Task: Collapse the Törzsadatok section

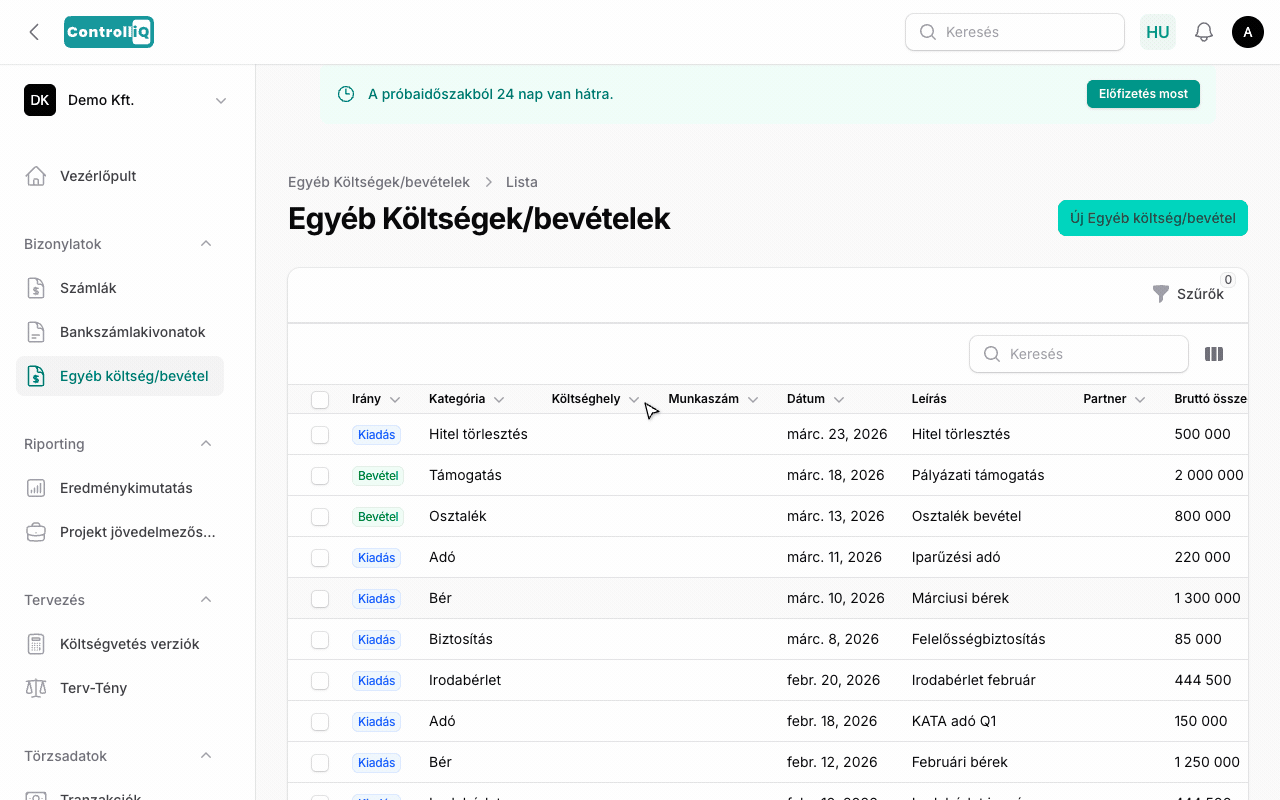Action: pos(206,756)
